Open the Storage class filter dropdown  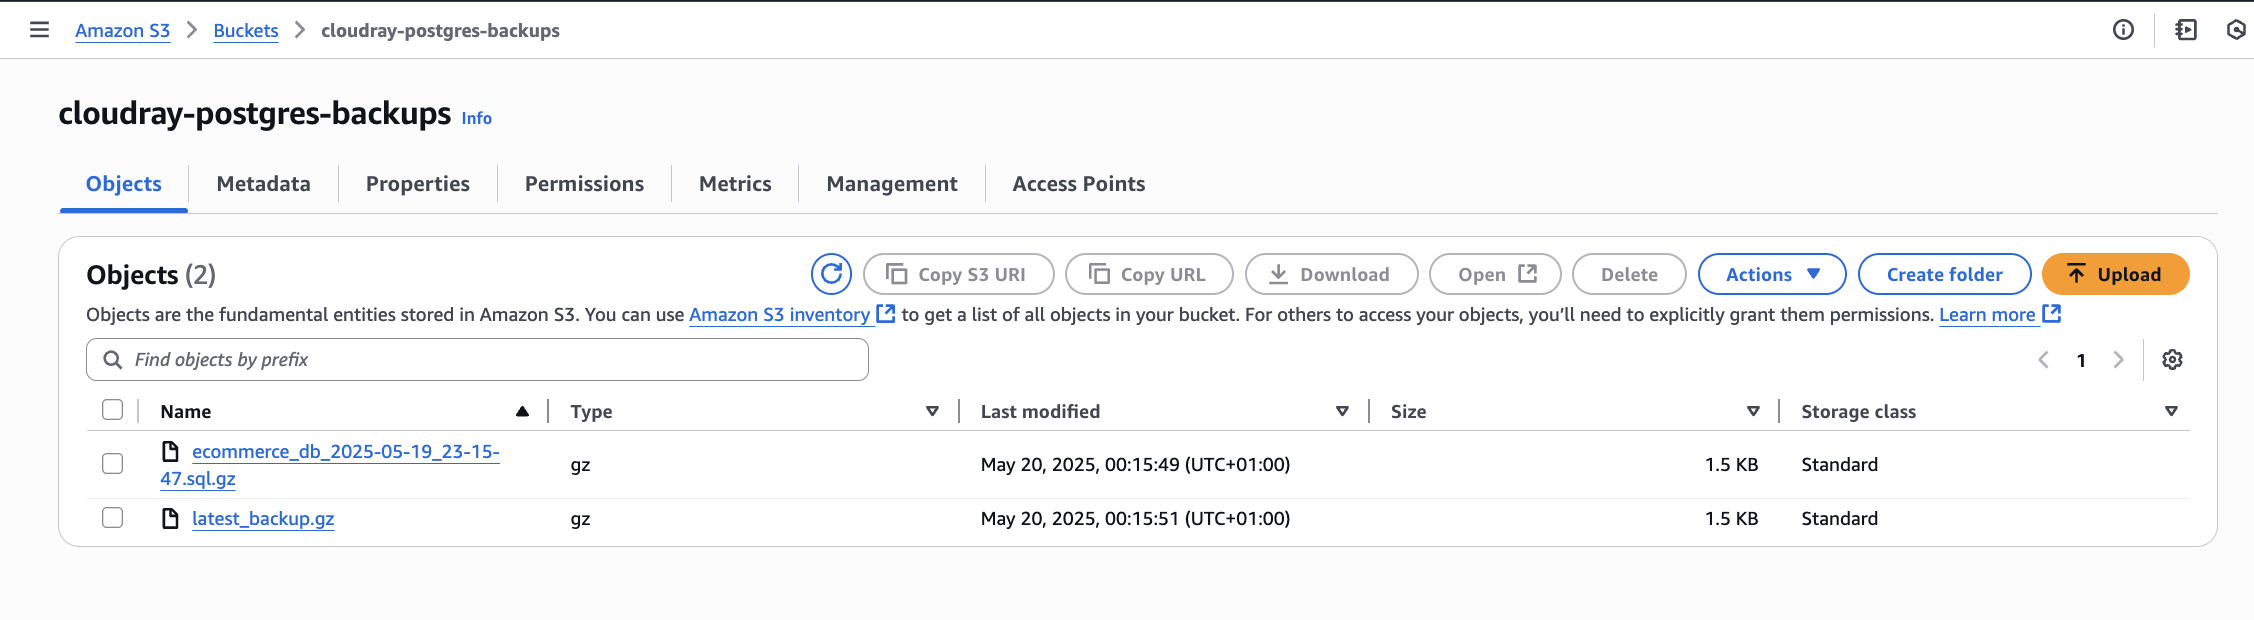[x=2171, y=410]
